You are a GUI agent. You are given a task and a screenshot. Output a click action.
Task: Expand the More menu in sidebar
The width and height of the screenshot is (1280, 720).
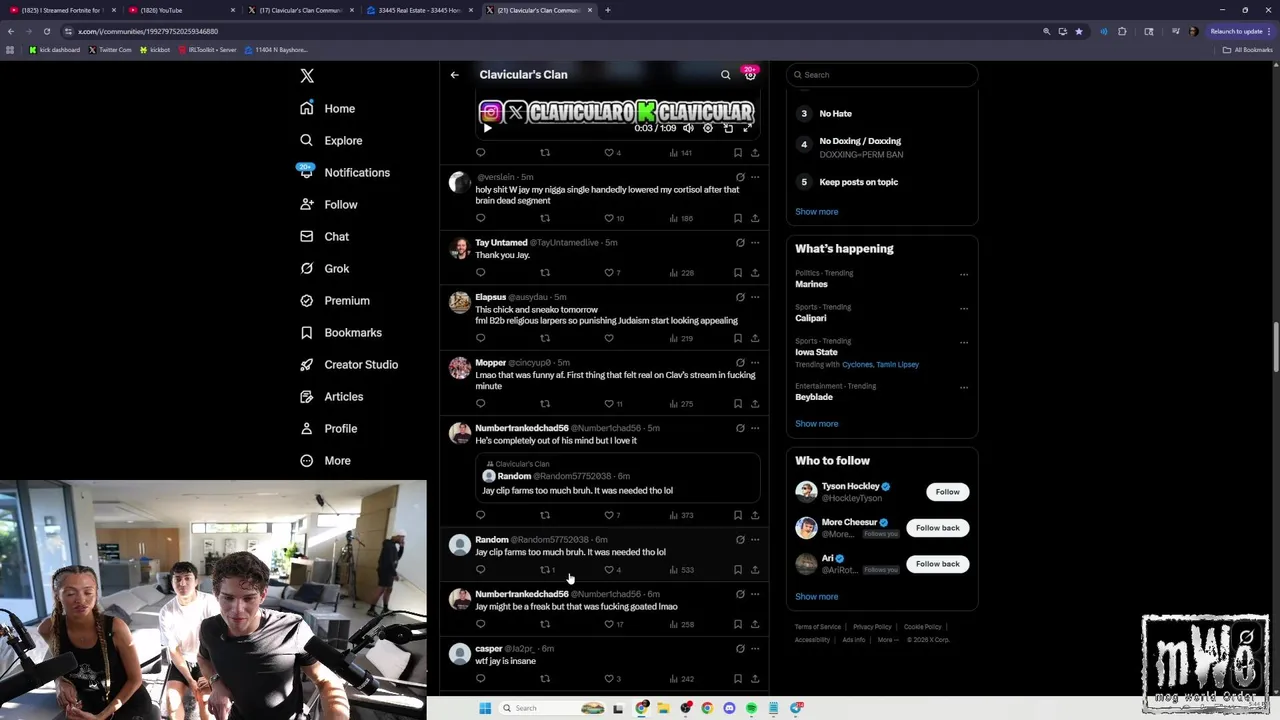pyautogui.click(x=325, y=461)
